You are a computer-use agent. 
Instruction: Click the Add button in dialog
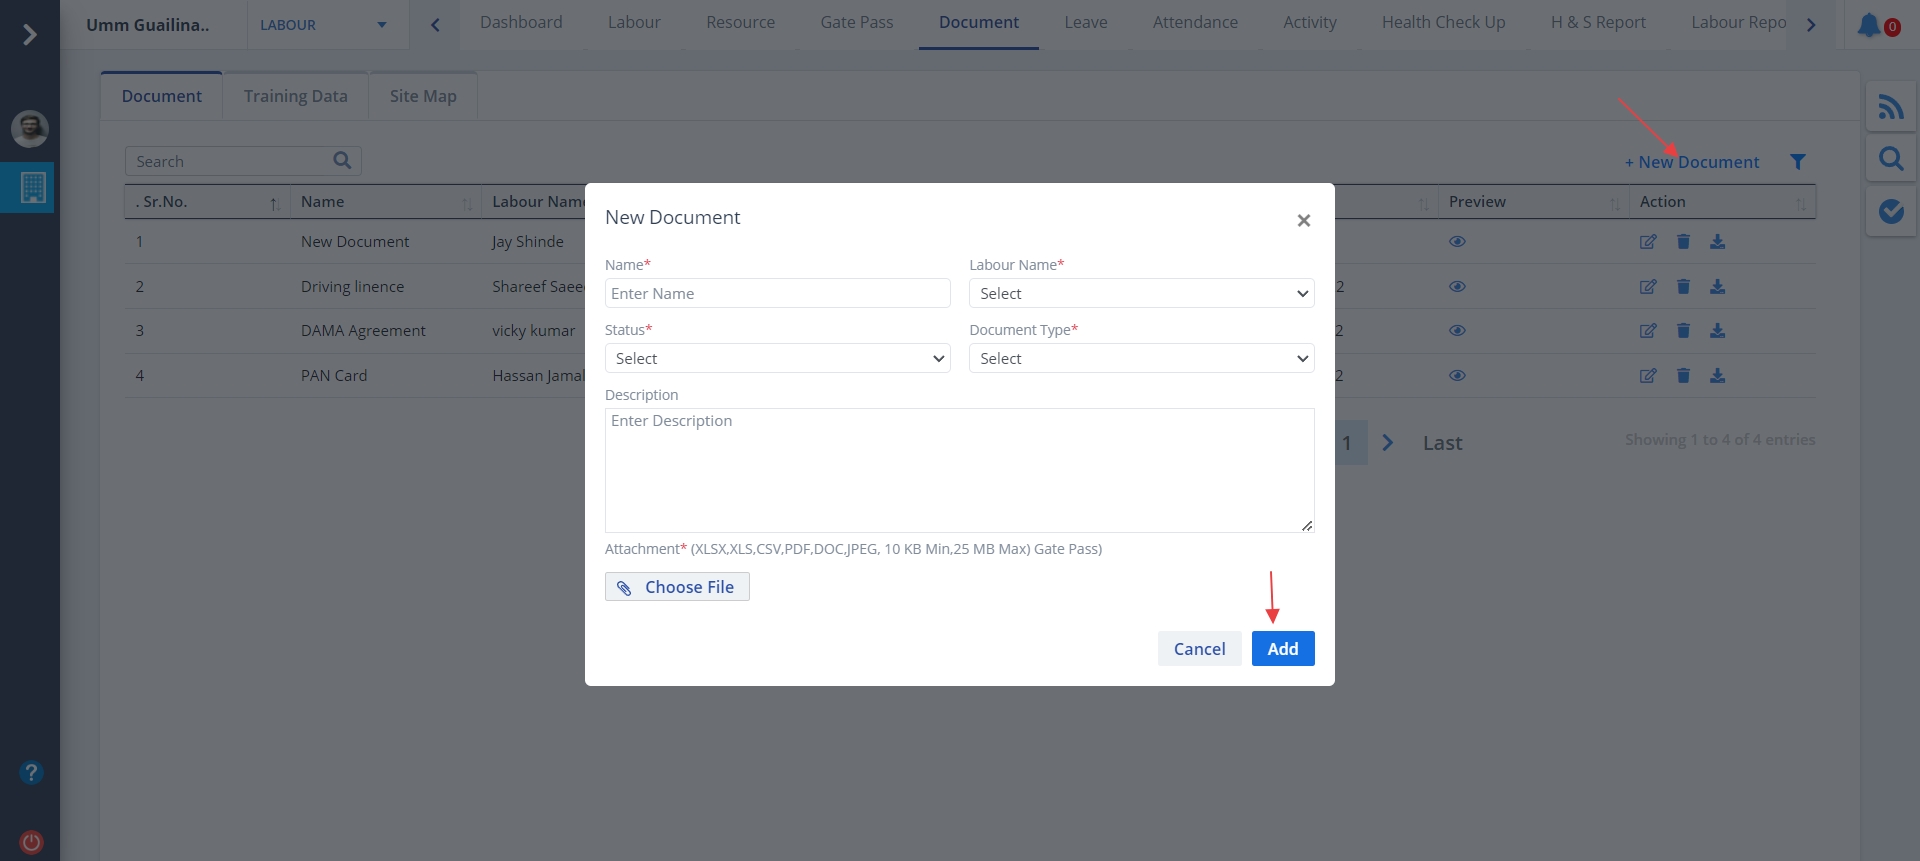1282,649
